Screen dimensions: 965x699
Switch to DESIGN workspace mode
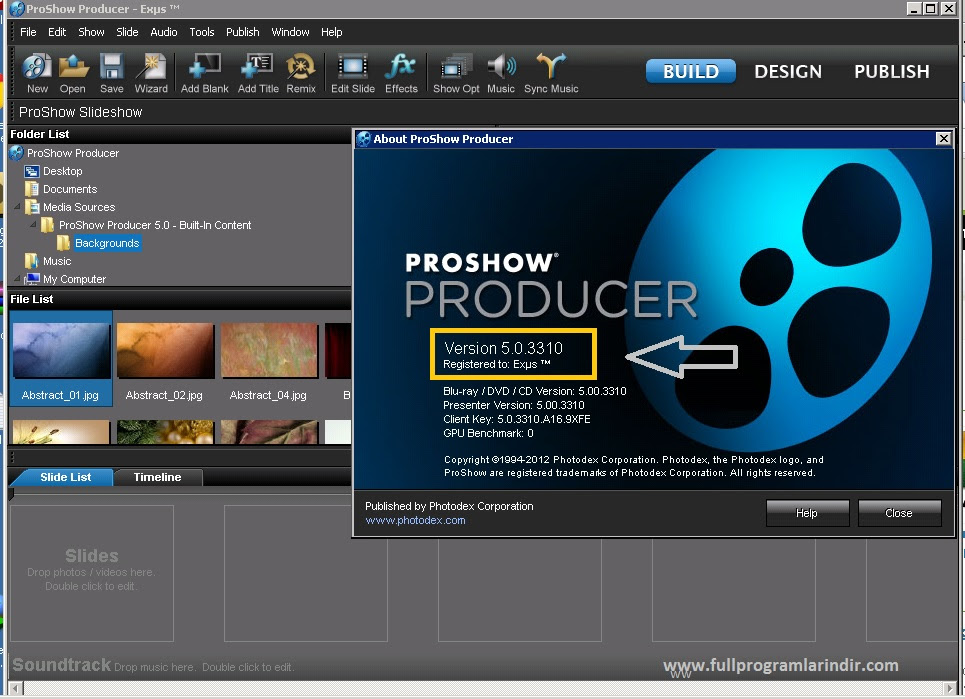[x=788, y=72]
